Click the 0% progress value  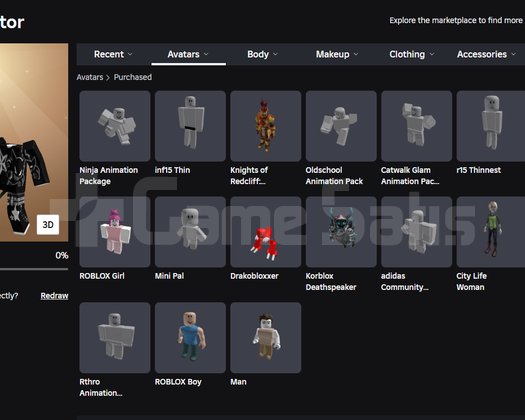click(62, 255)
